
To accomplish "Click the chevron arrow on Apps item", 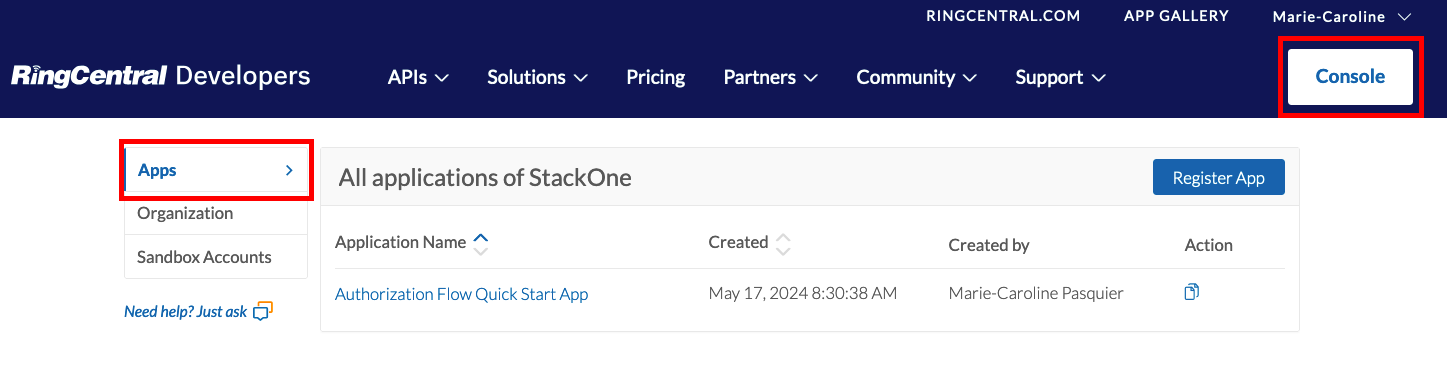I will click(x=289, y=171).
